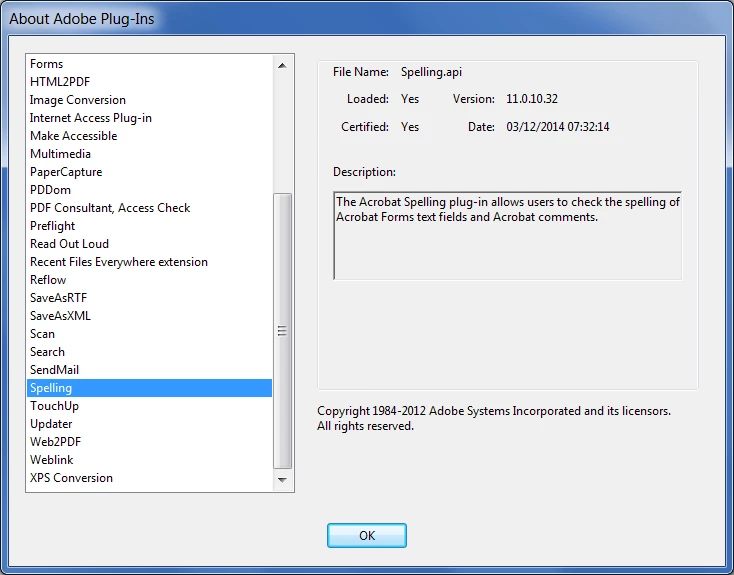This screenshot has width=734, height=575.
Task: Select HTML2PDF plug-in
Action: 149,81
